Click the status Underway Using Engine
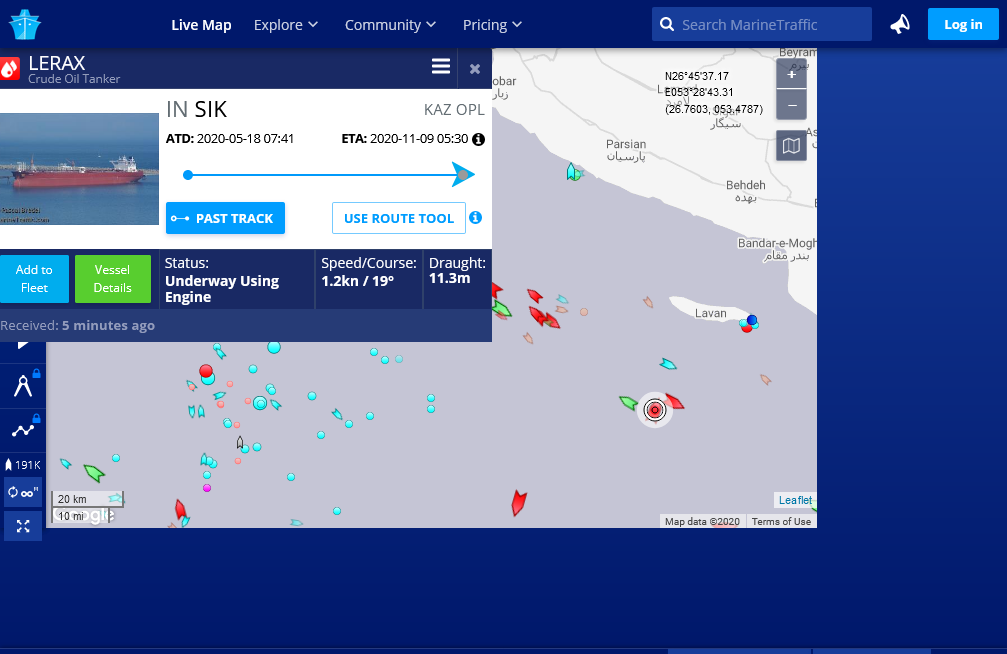 pyautogui.click(x=222, y=289)
